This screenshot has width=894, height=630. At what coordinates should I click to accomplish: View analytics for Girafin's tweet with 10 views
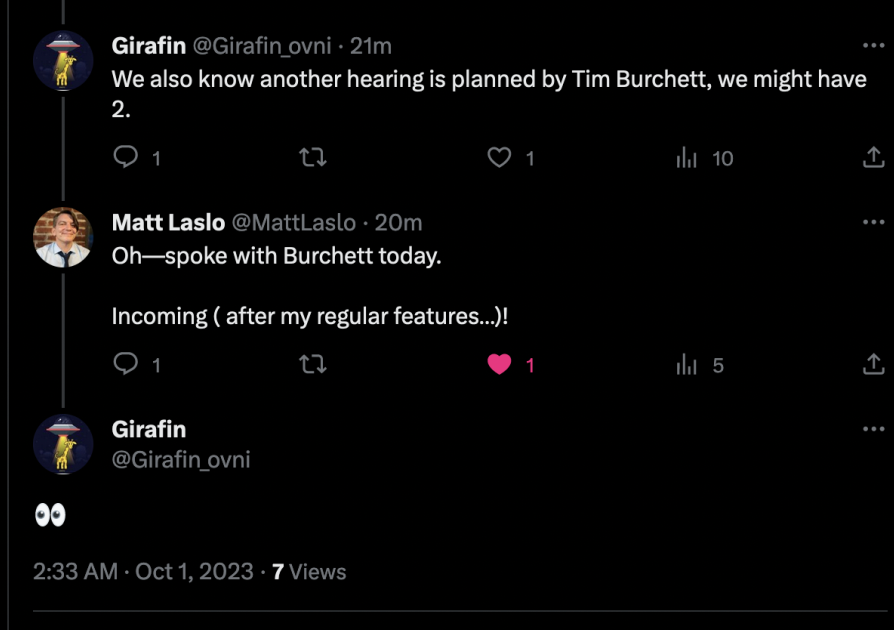click(x=687, y=158)
